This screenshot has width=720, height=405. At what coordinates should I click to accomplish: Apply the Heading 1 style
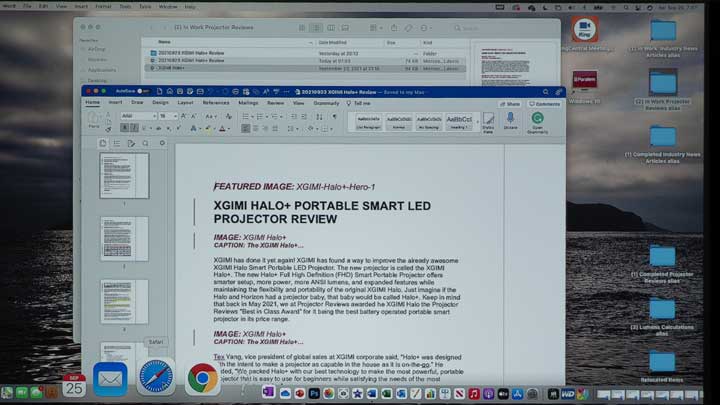(x=459, y=122)
